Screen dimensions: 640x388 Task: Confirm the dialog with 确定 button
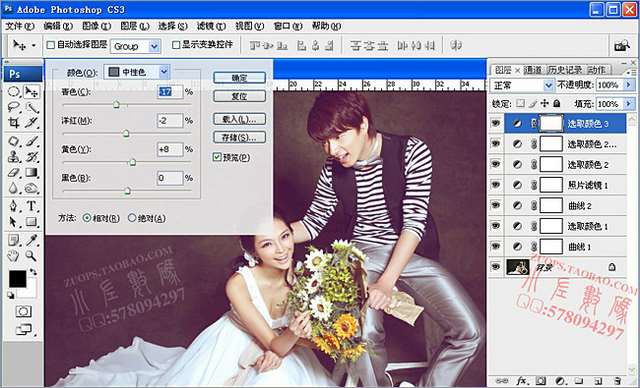240,78
